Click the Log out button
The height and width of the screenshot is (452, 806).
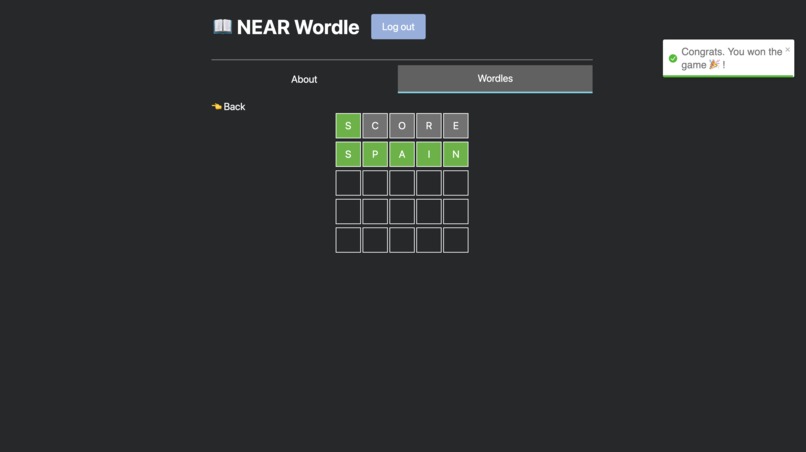click(398, 27)
